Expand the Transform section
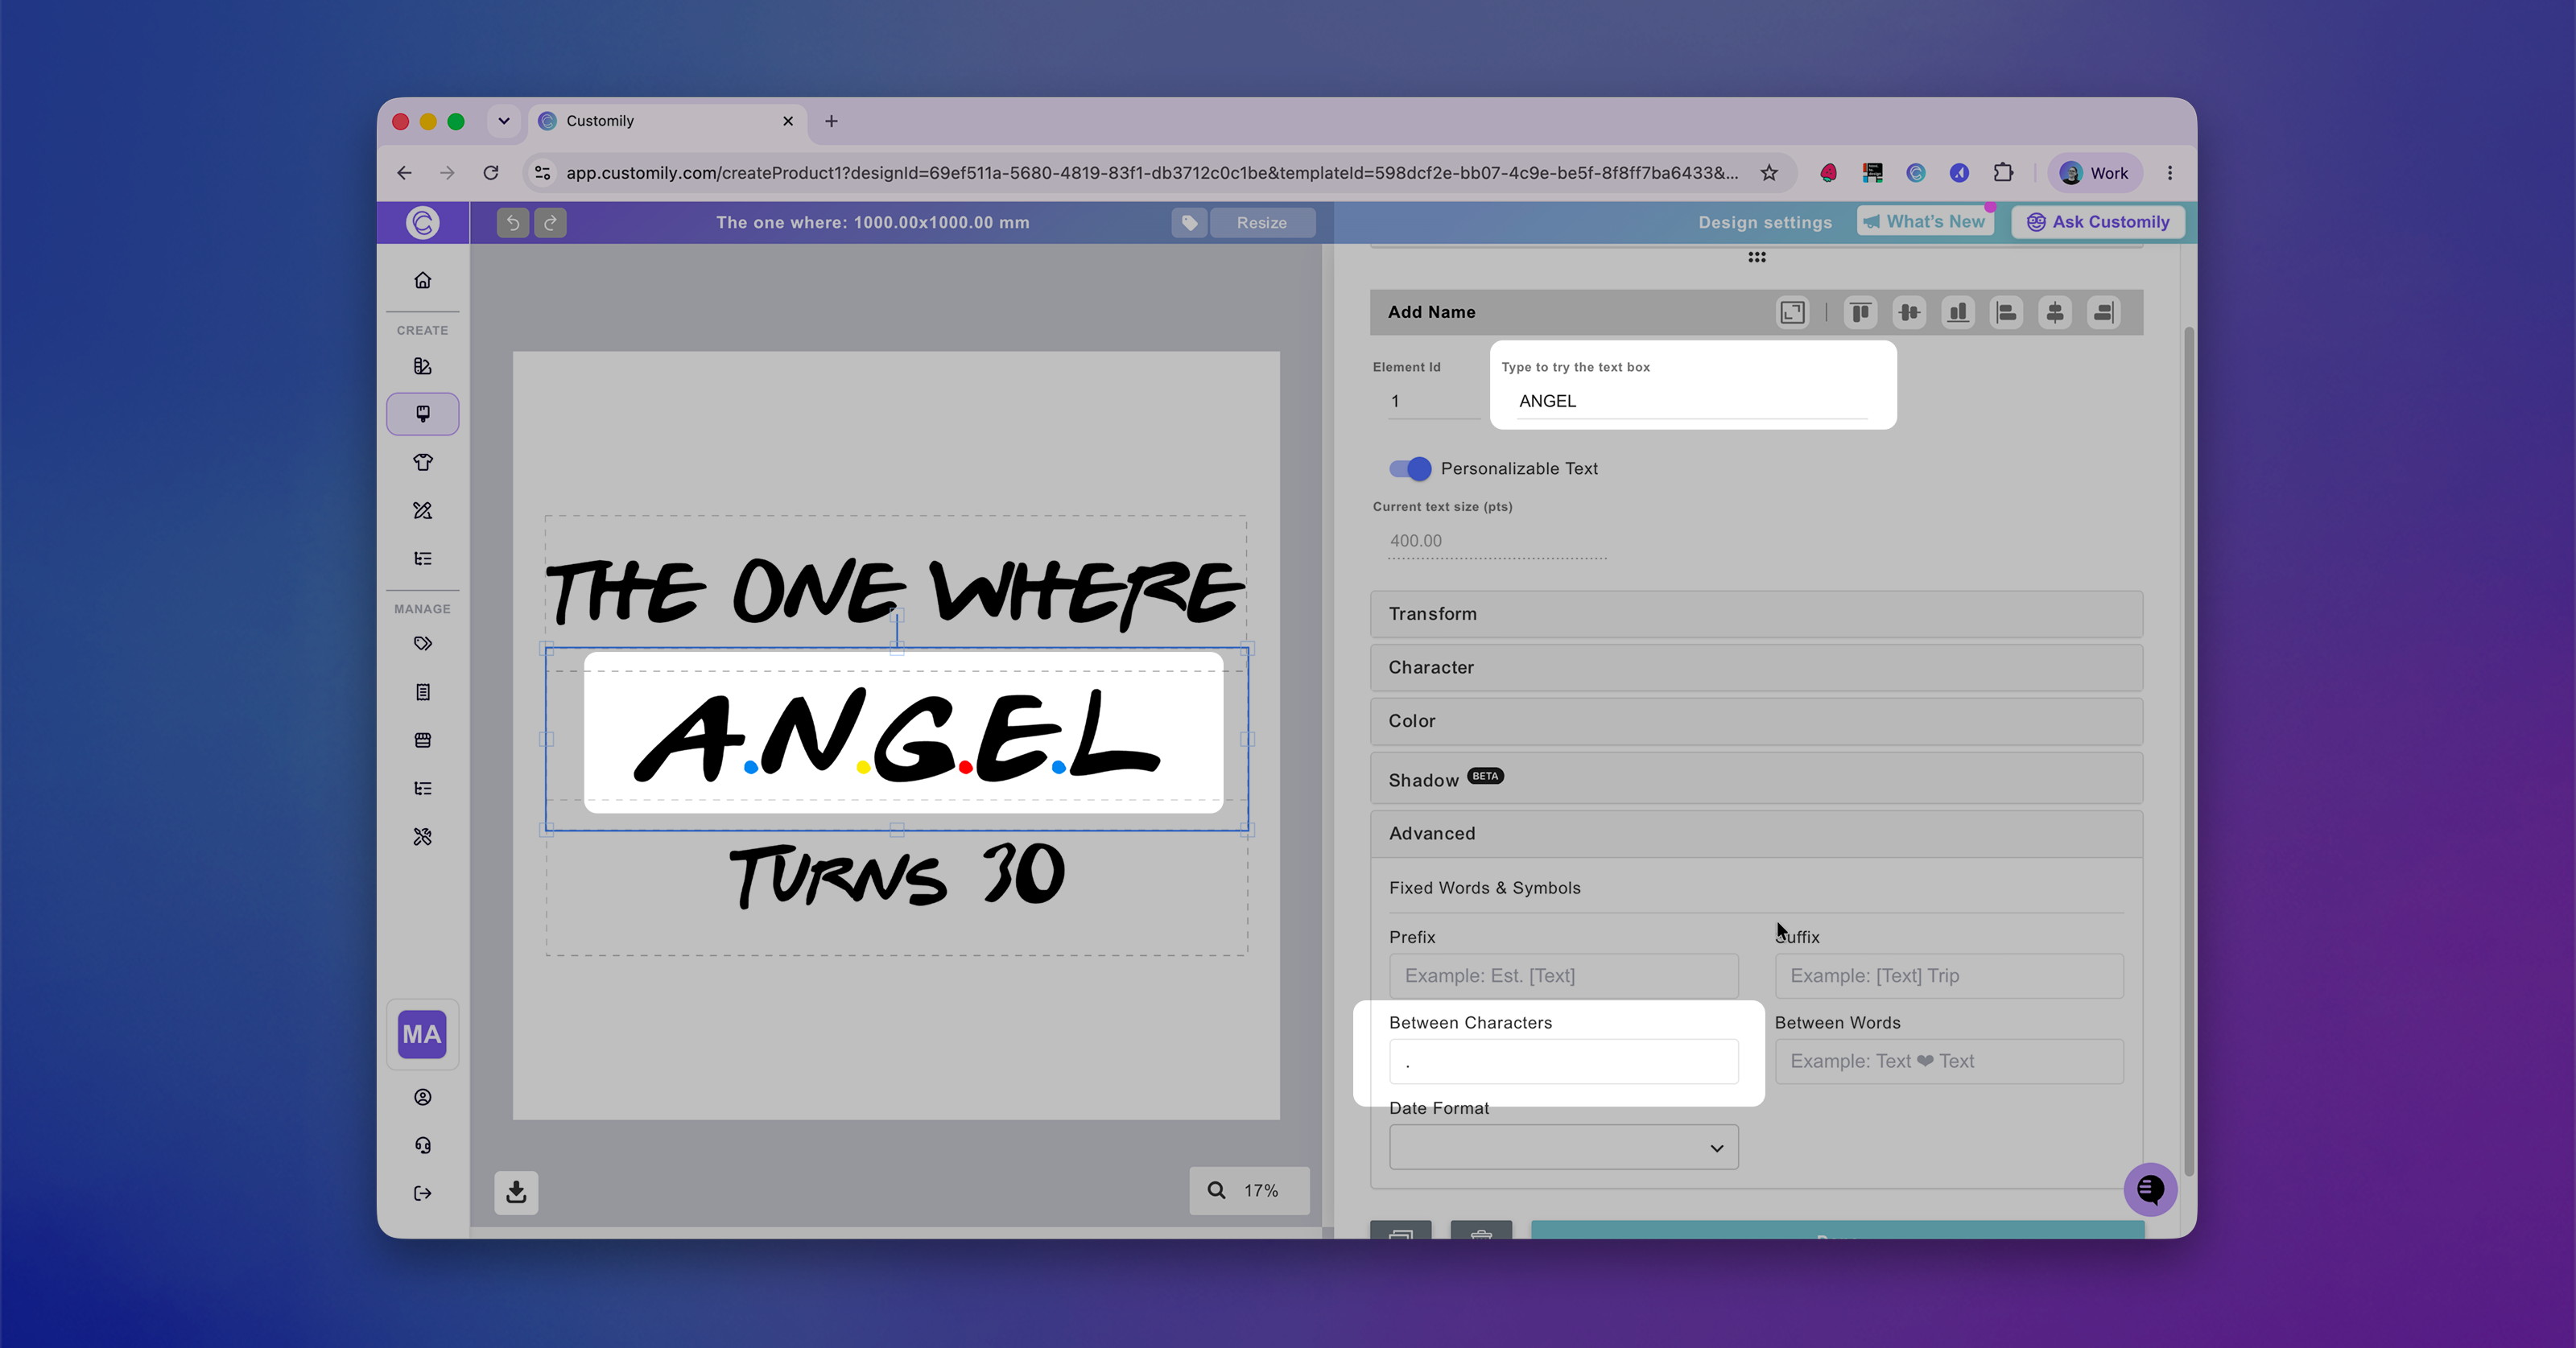 1756,614
